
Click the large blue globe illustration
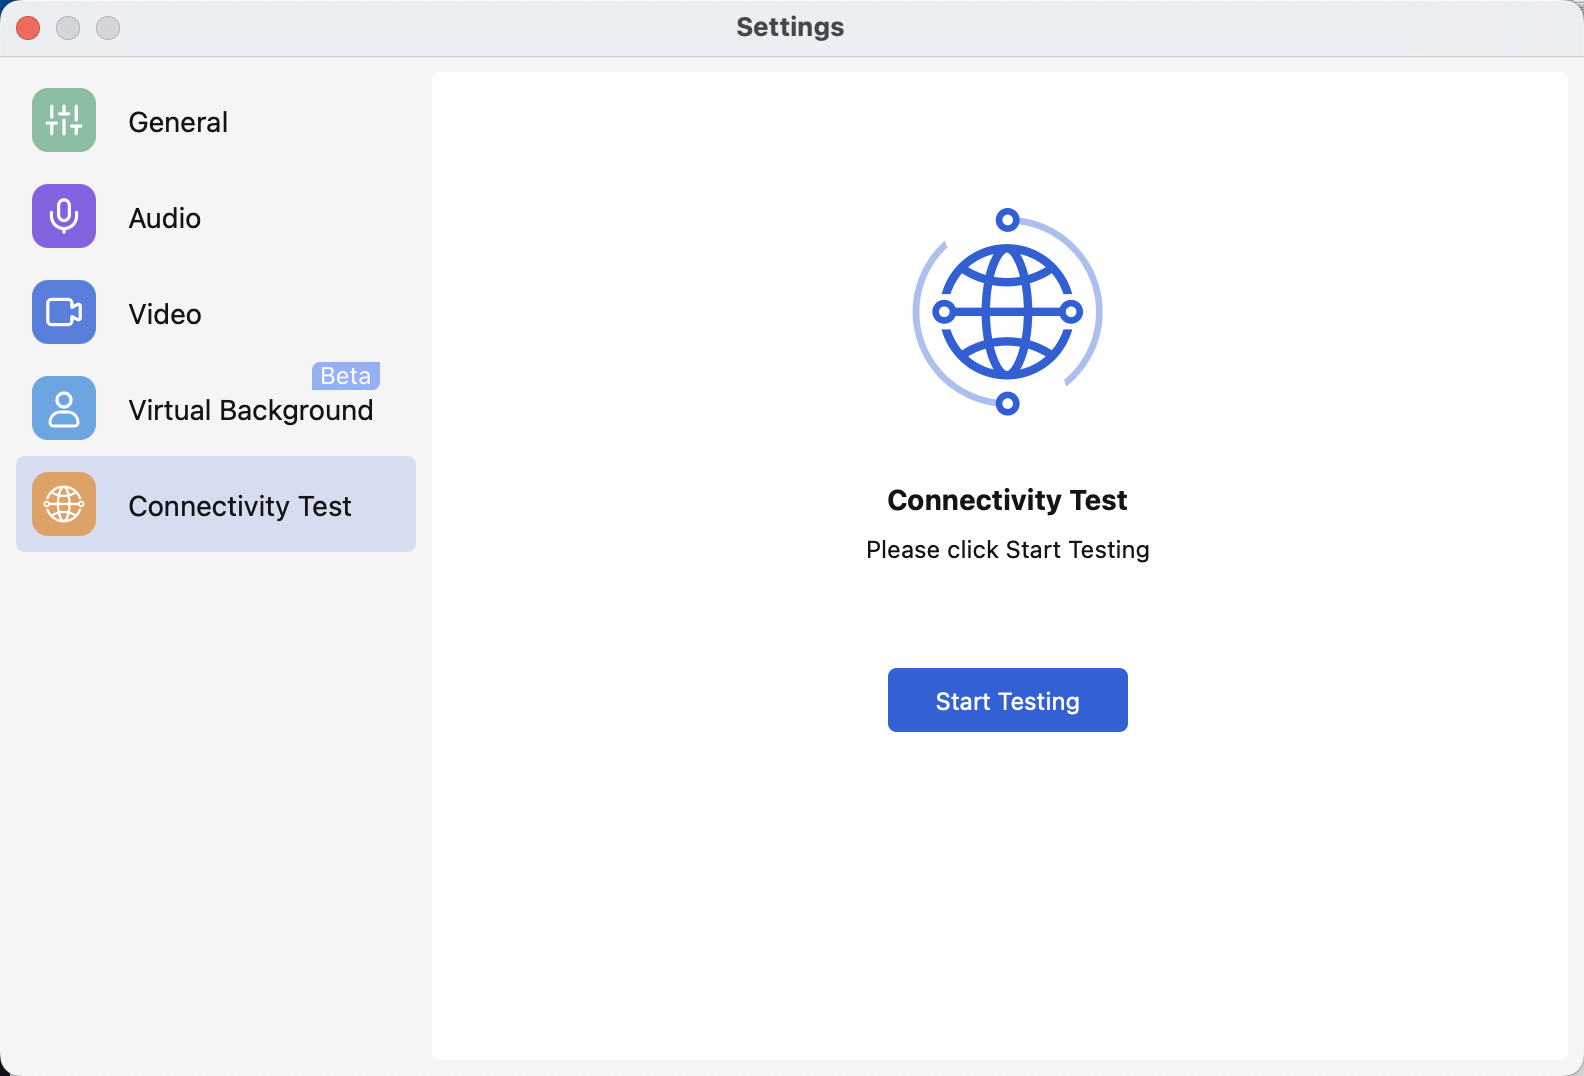[x=1007, y=312]
